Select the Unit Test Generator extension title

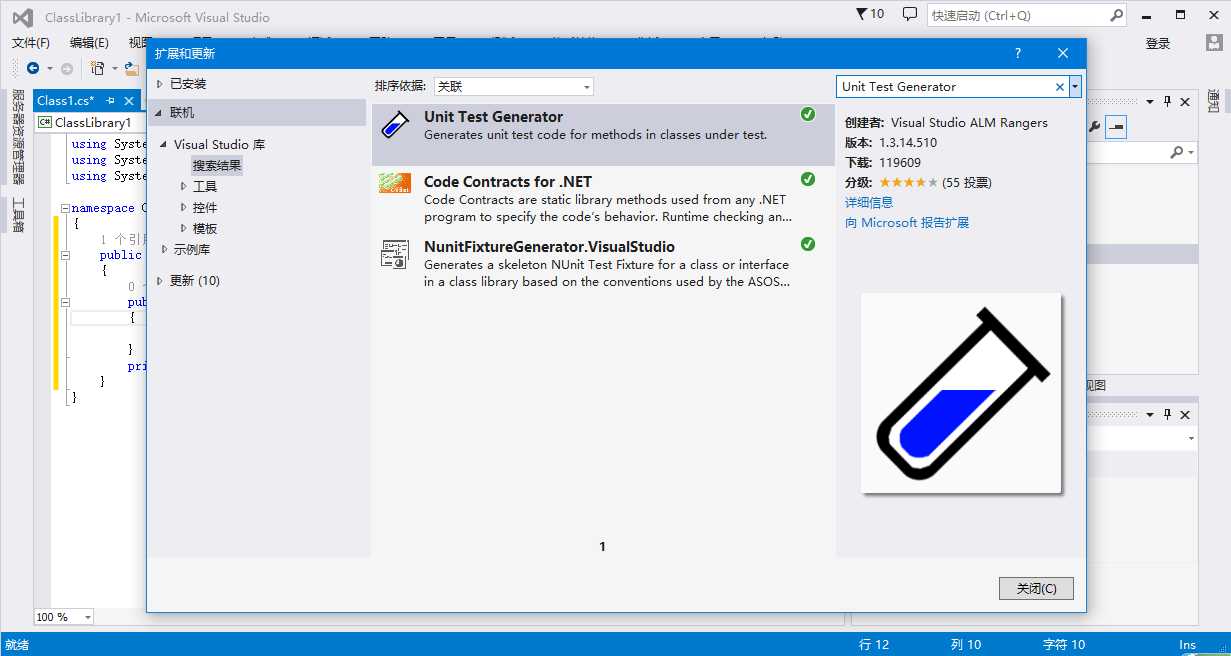493,117
